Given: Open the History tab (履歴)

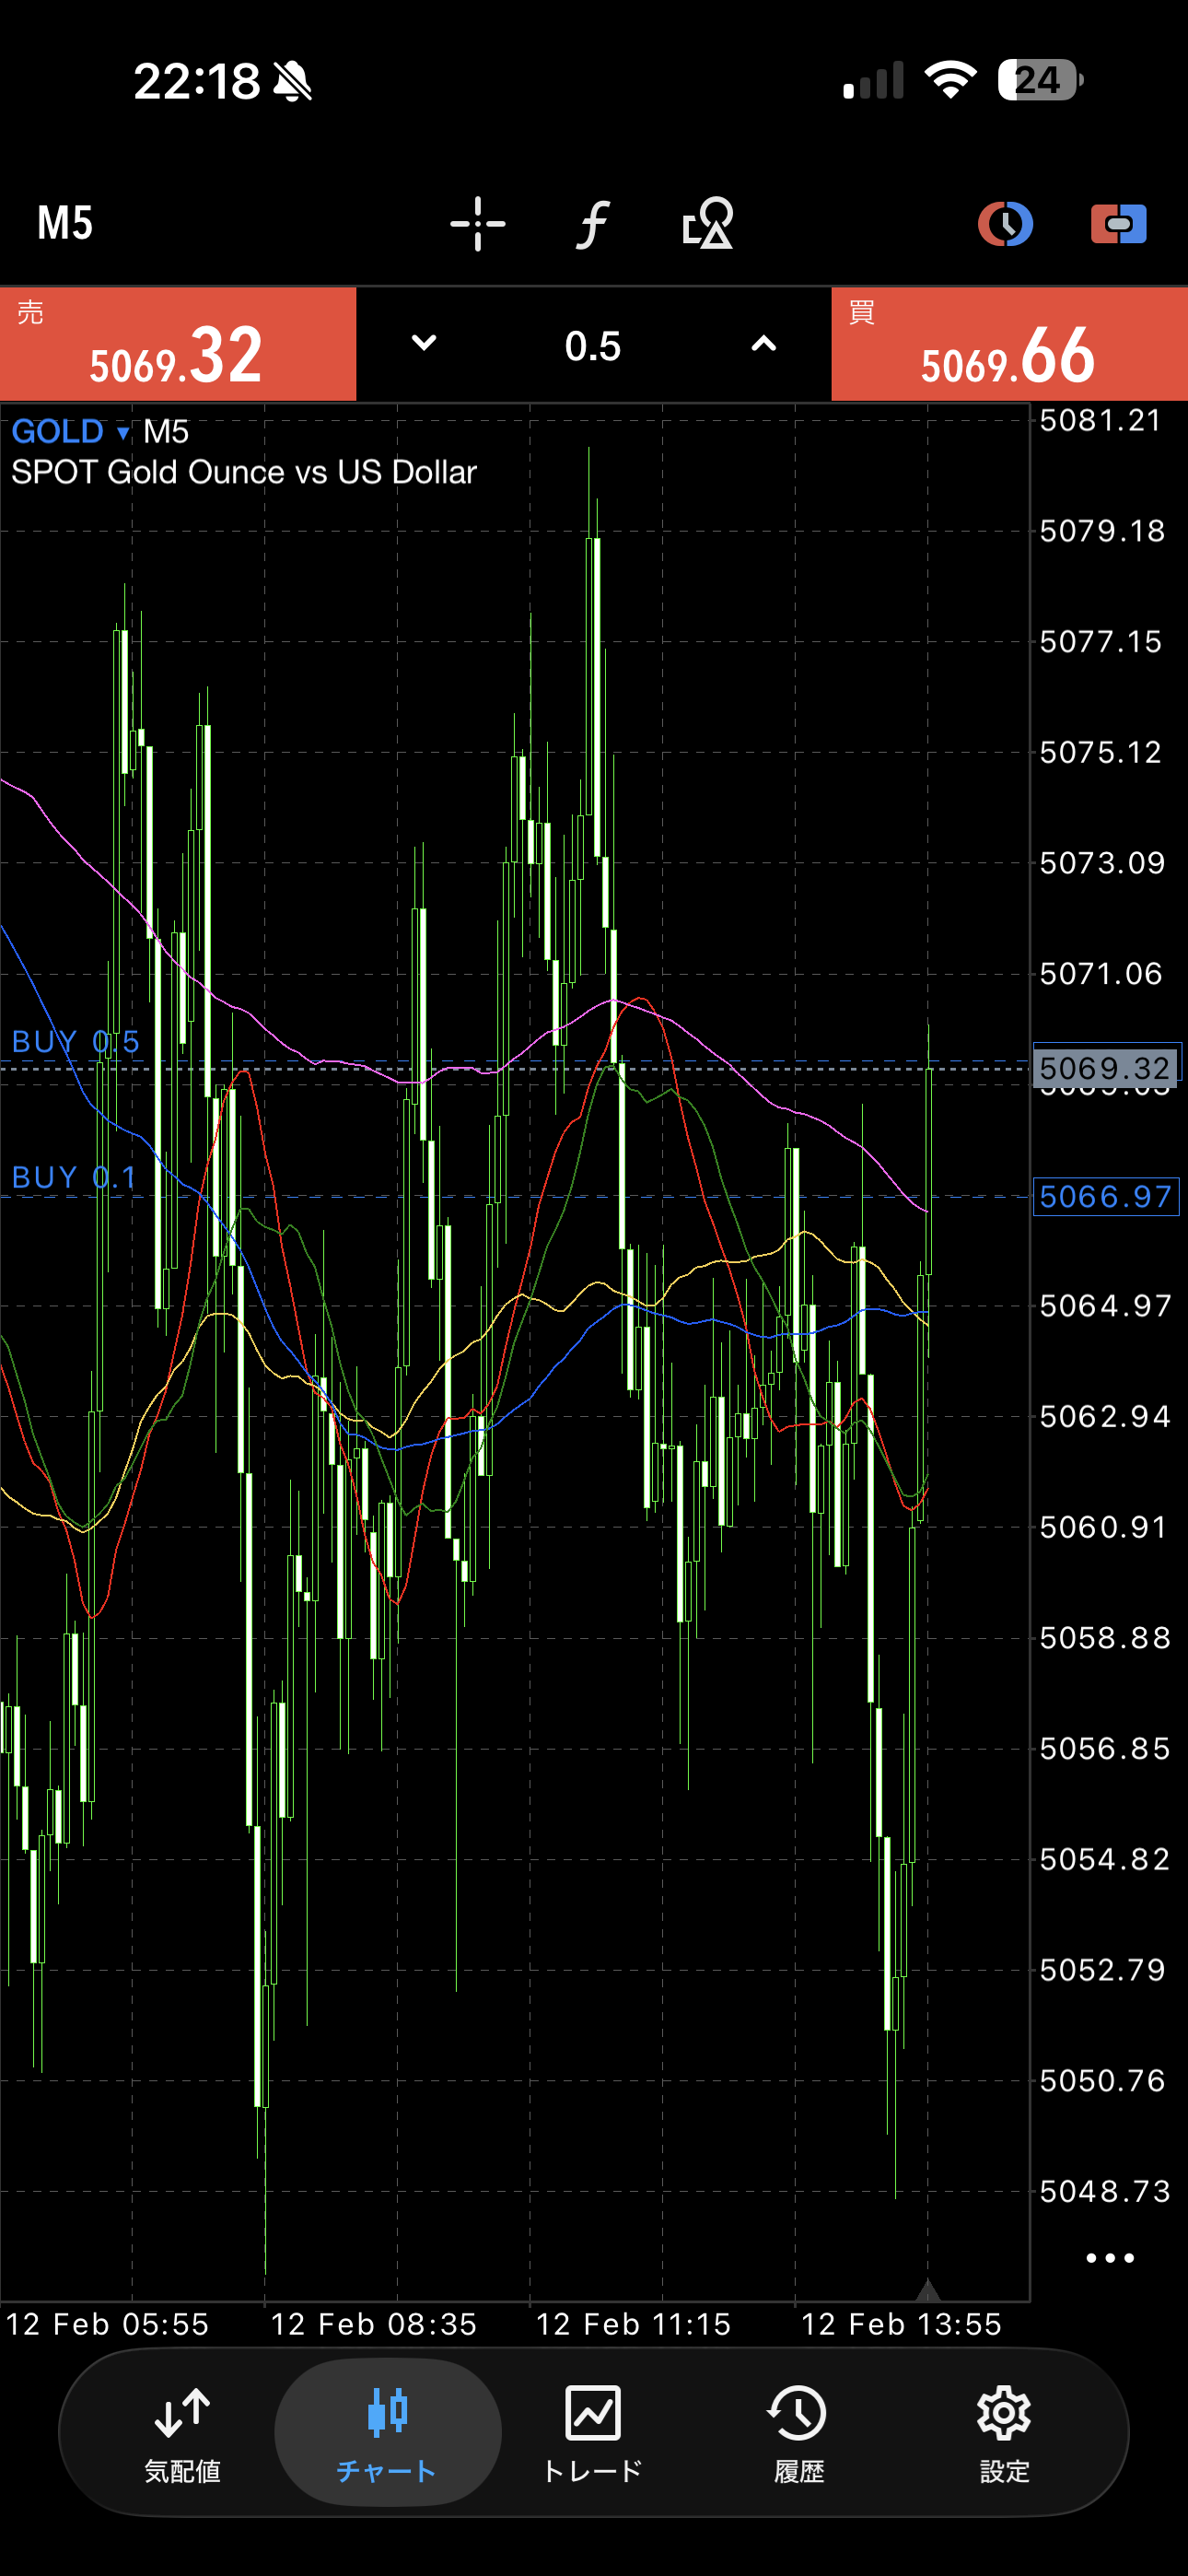Looking at the screenshot, I should [798, 2432].
